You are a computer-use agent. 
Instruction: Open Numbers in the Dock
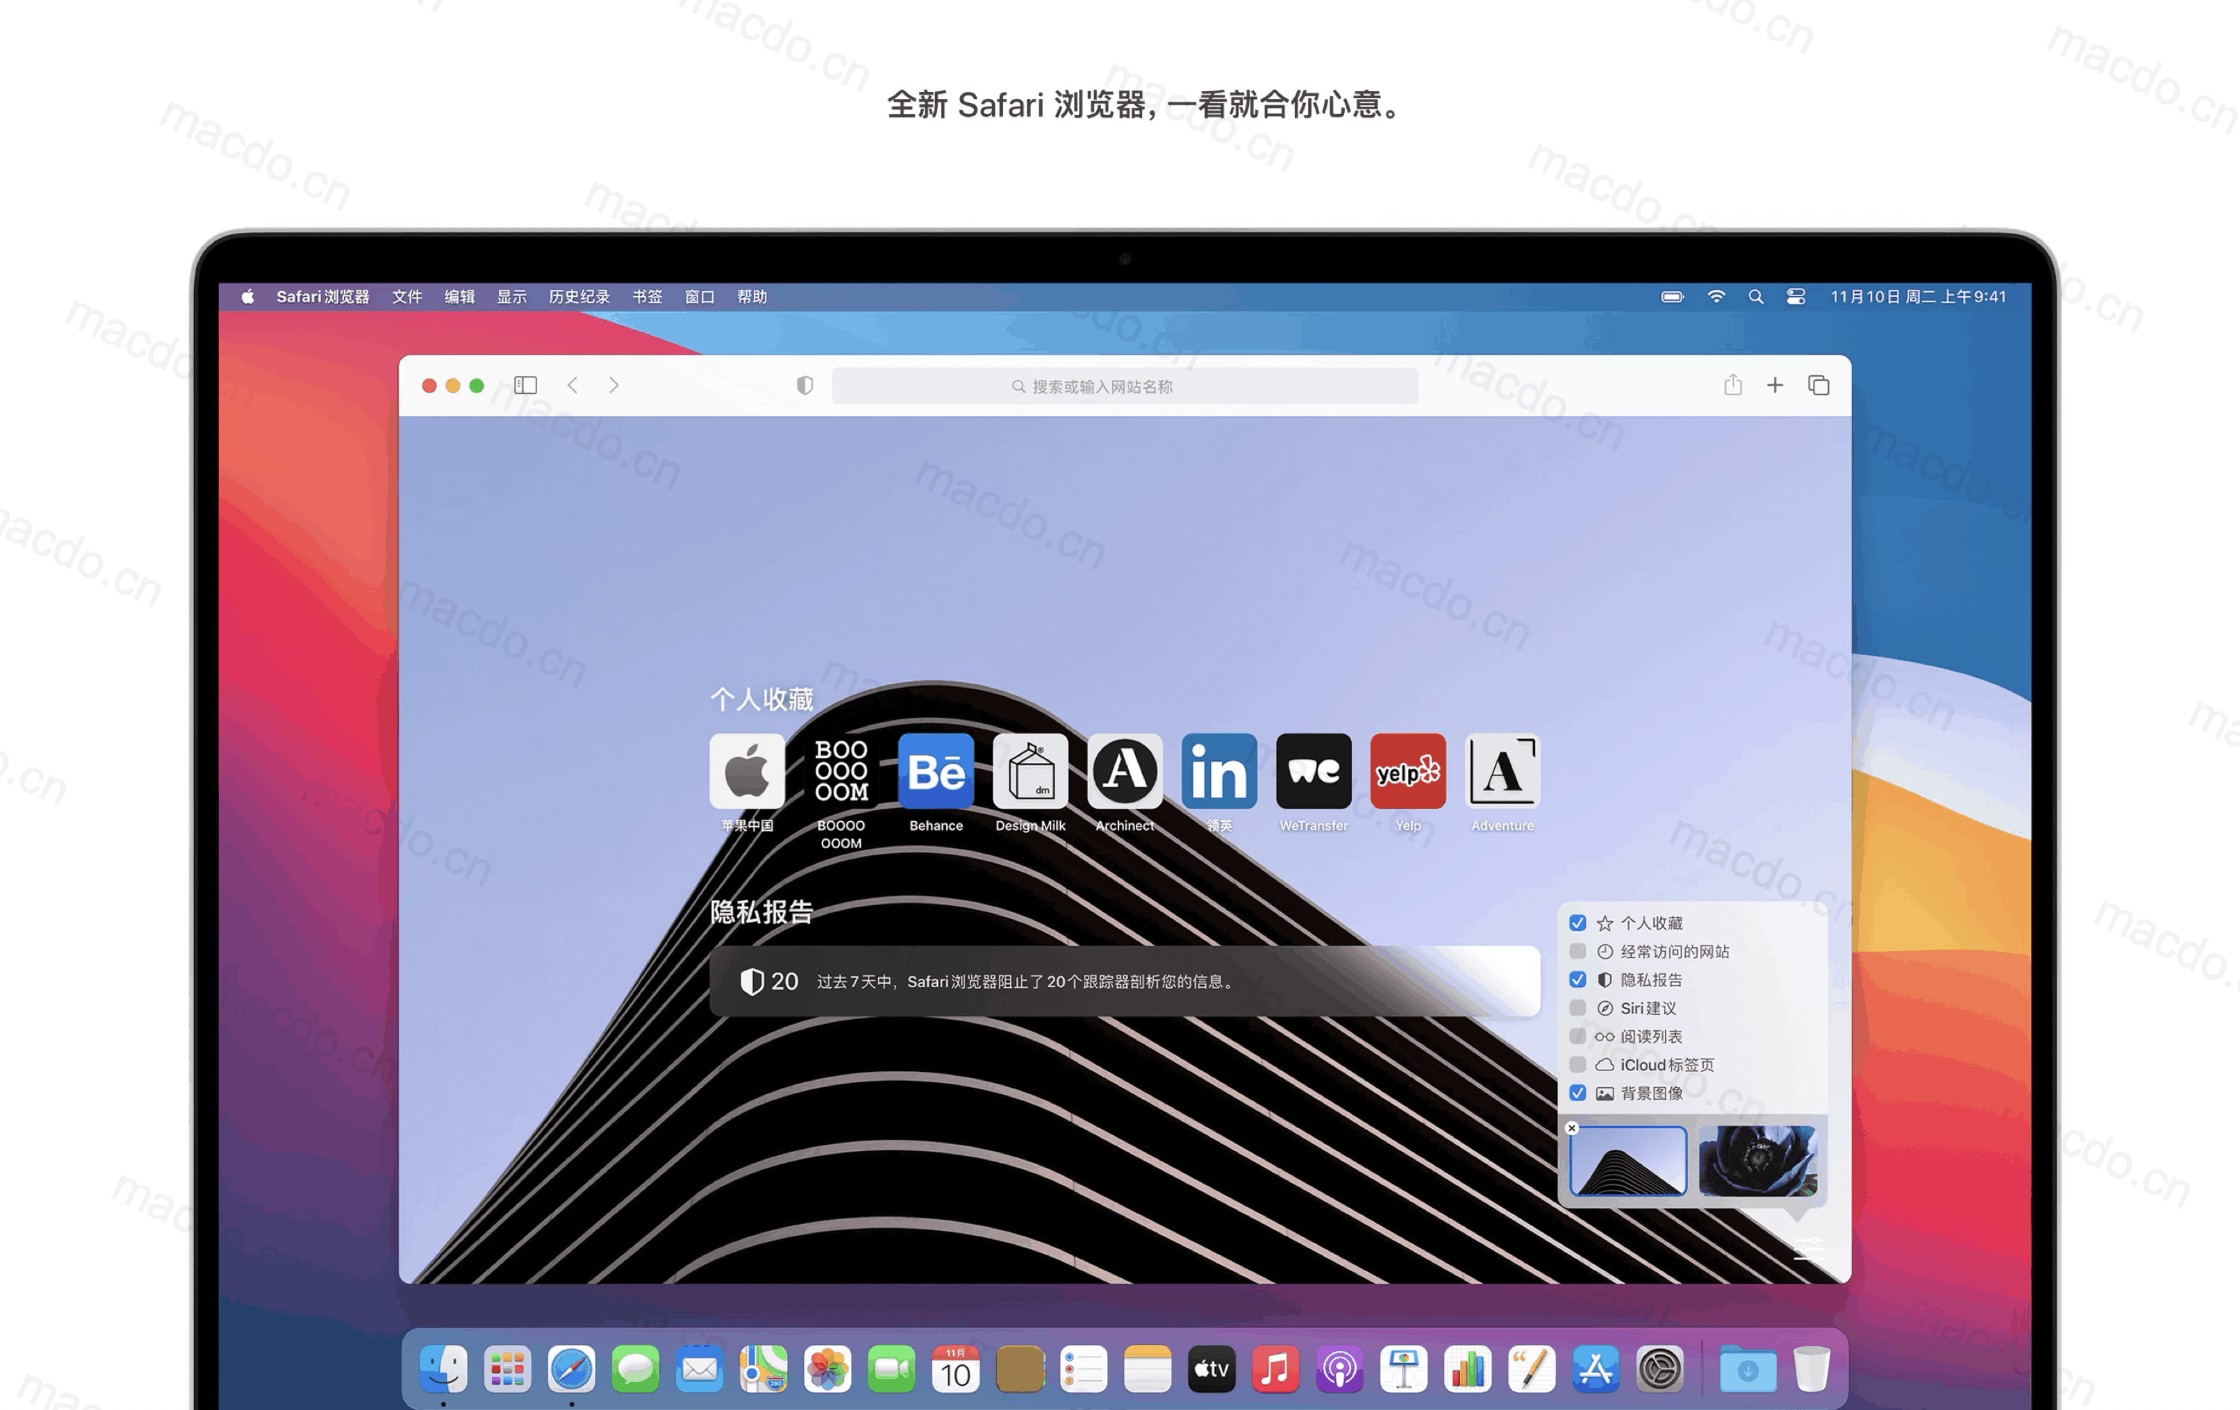coord(1467,1369)
